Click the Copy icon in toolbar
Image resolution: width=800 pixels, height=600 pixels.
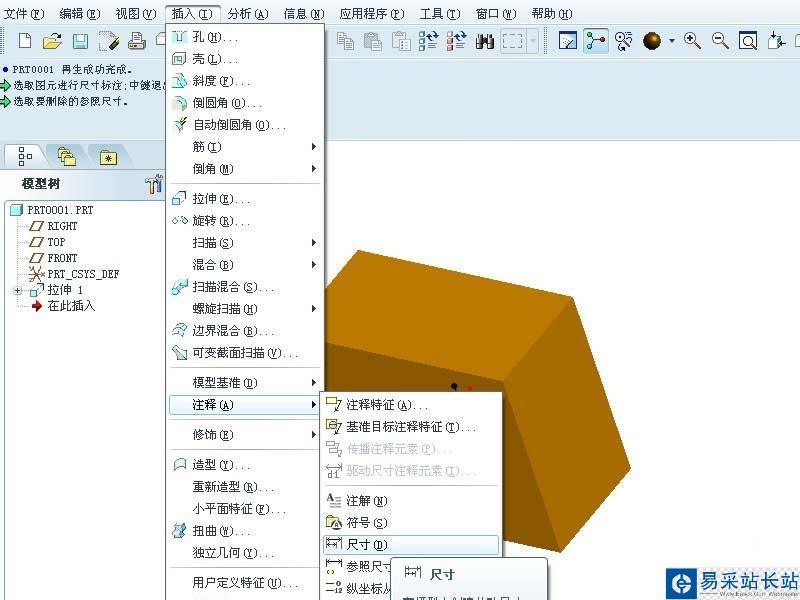tap(345, 41)
